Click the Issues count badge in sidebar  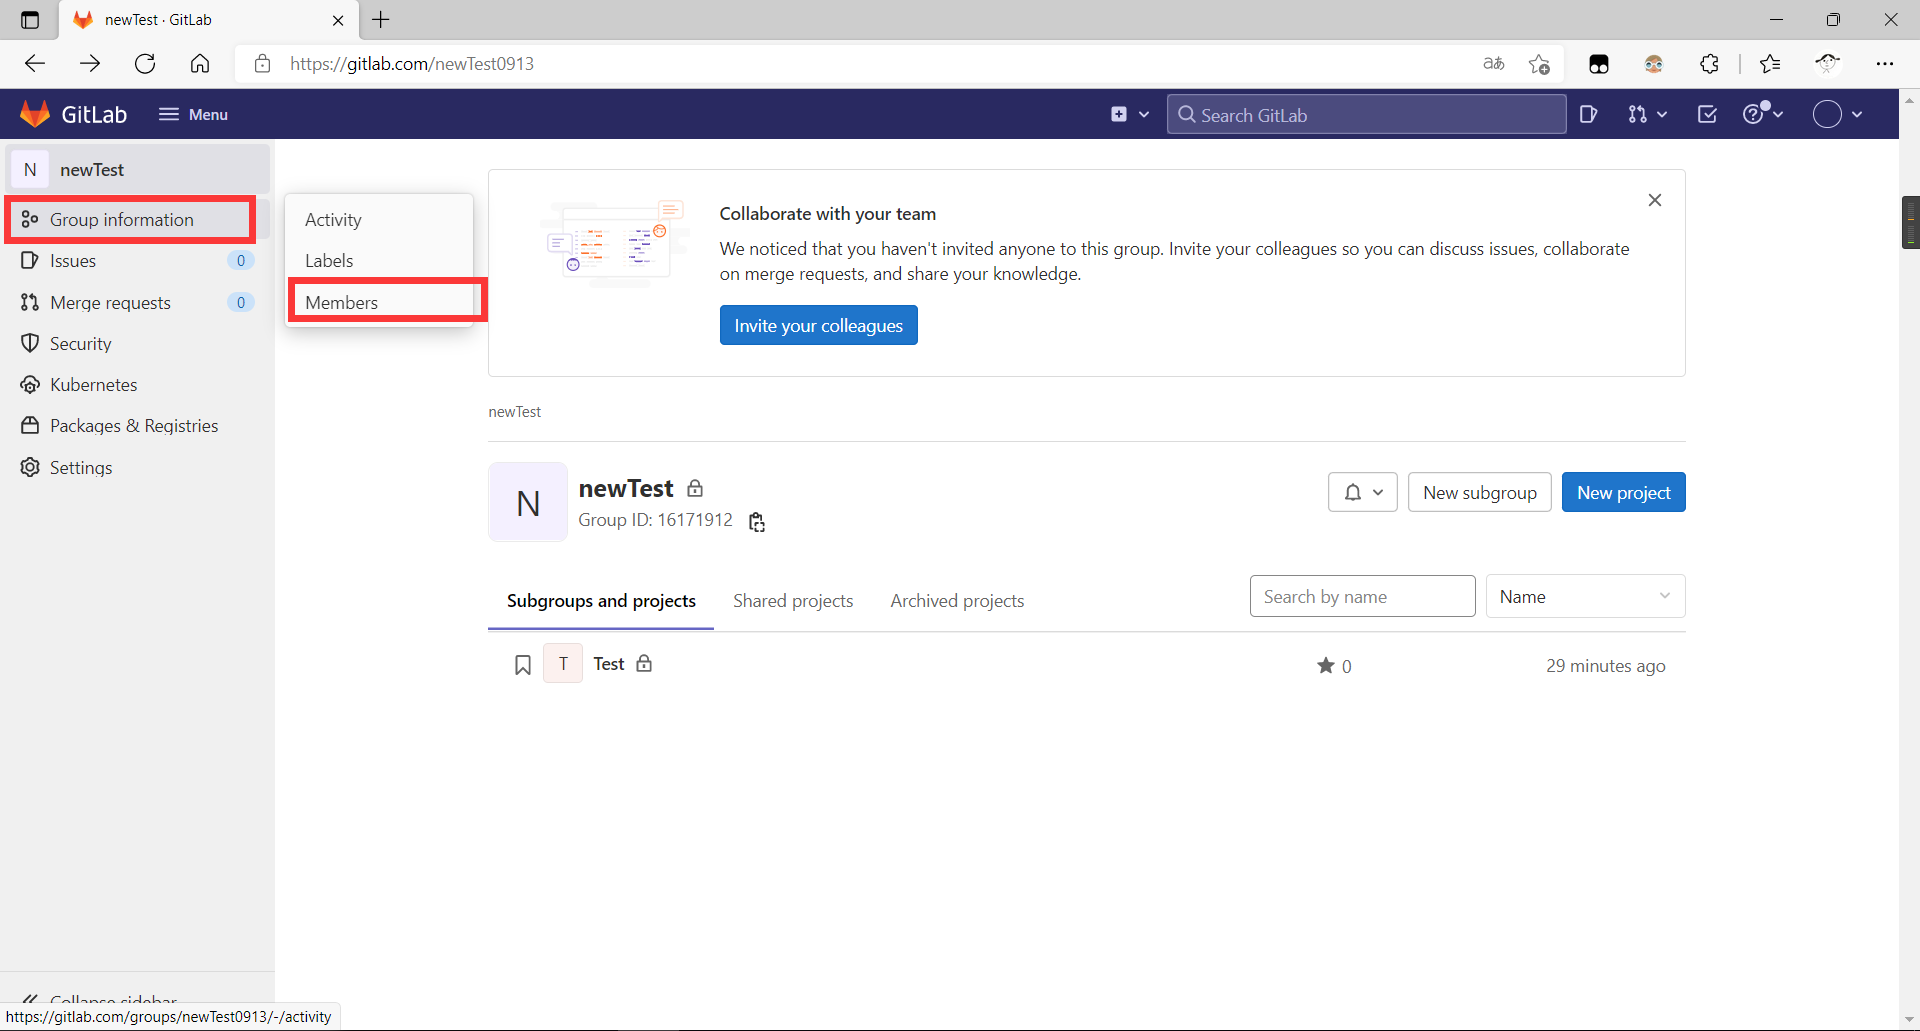pos(240,260)
